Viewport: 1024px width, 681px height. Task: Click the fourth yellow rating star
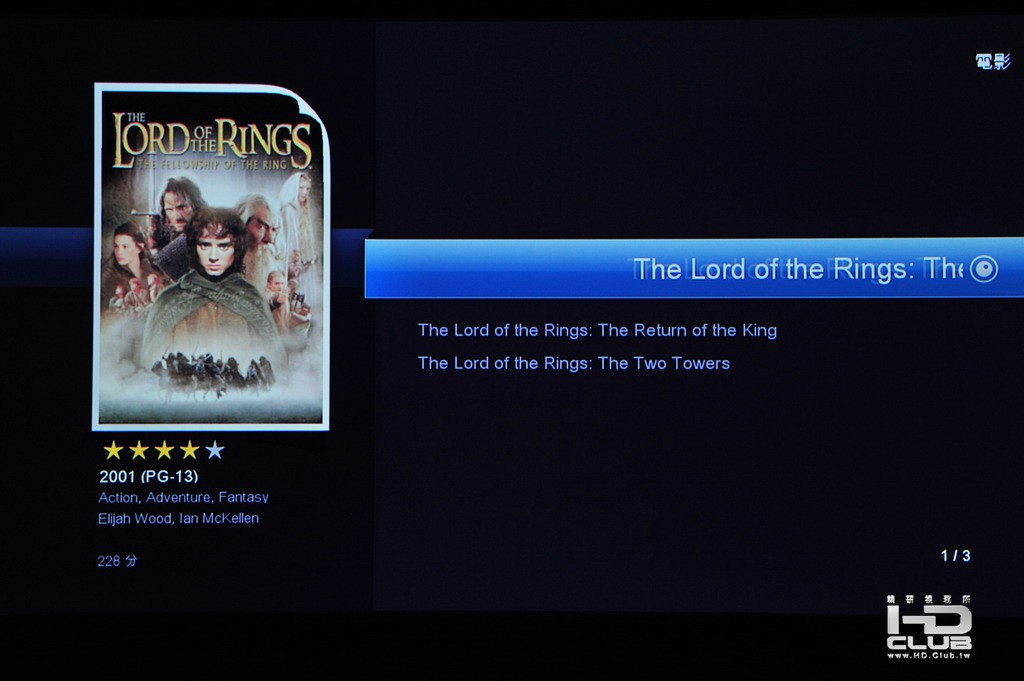point(189,450)
